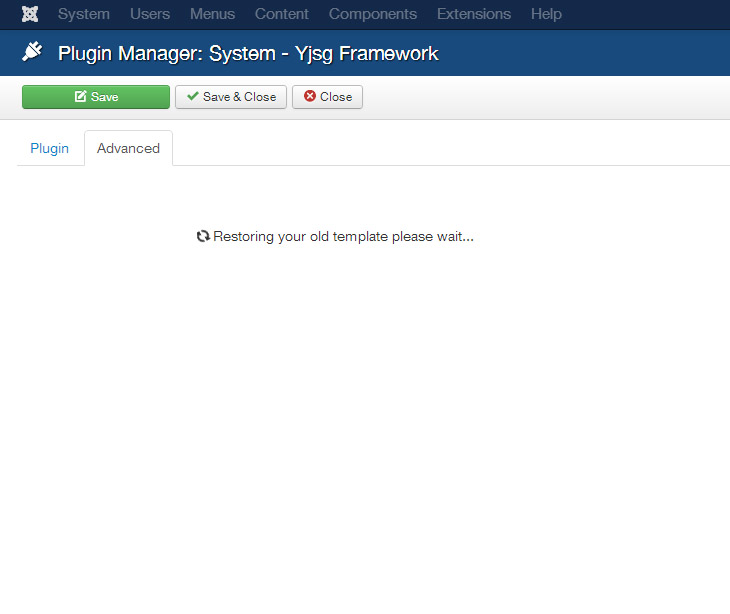This screenshot has width=730, height=614.
Task: Select the Advanced tab
Action: coord(128,148)
